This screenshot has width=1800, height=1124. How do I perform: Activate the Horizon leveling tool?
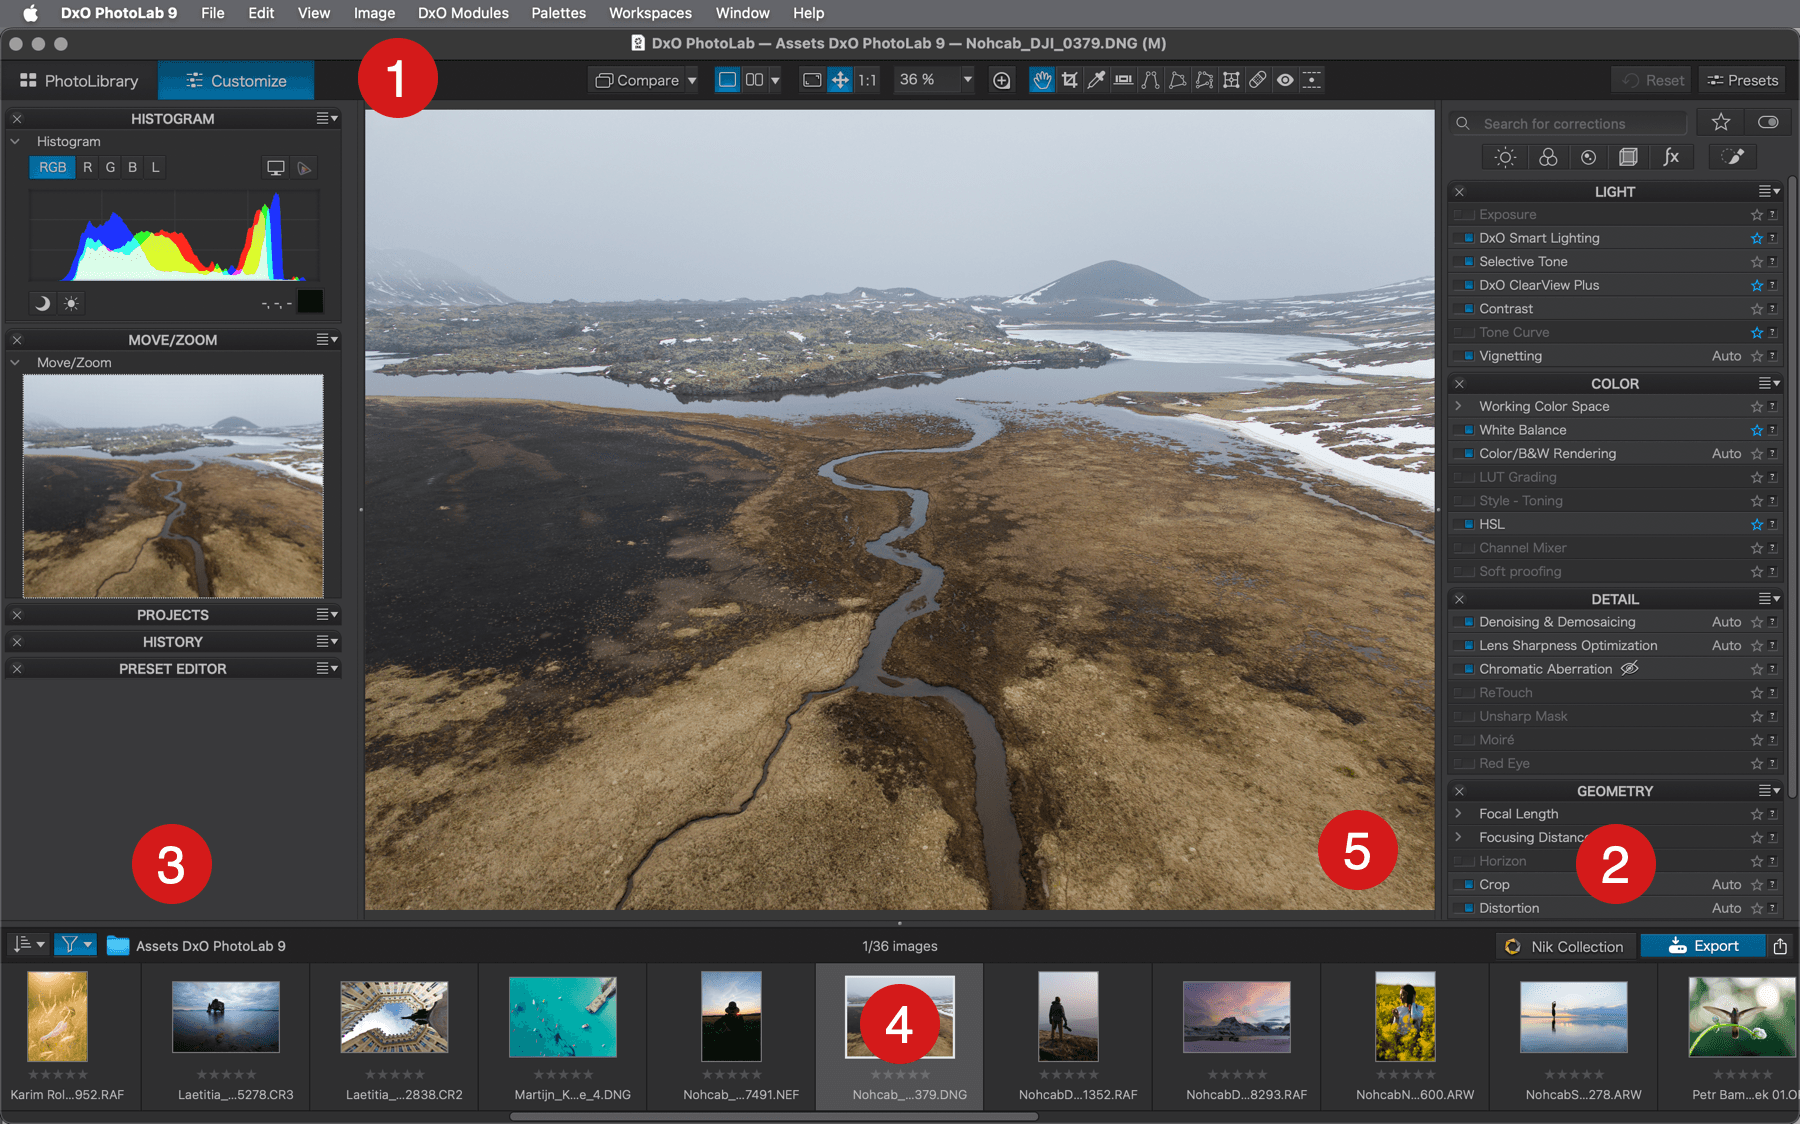[x=1124, y=80]
